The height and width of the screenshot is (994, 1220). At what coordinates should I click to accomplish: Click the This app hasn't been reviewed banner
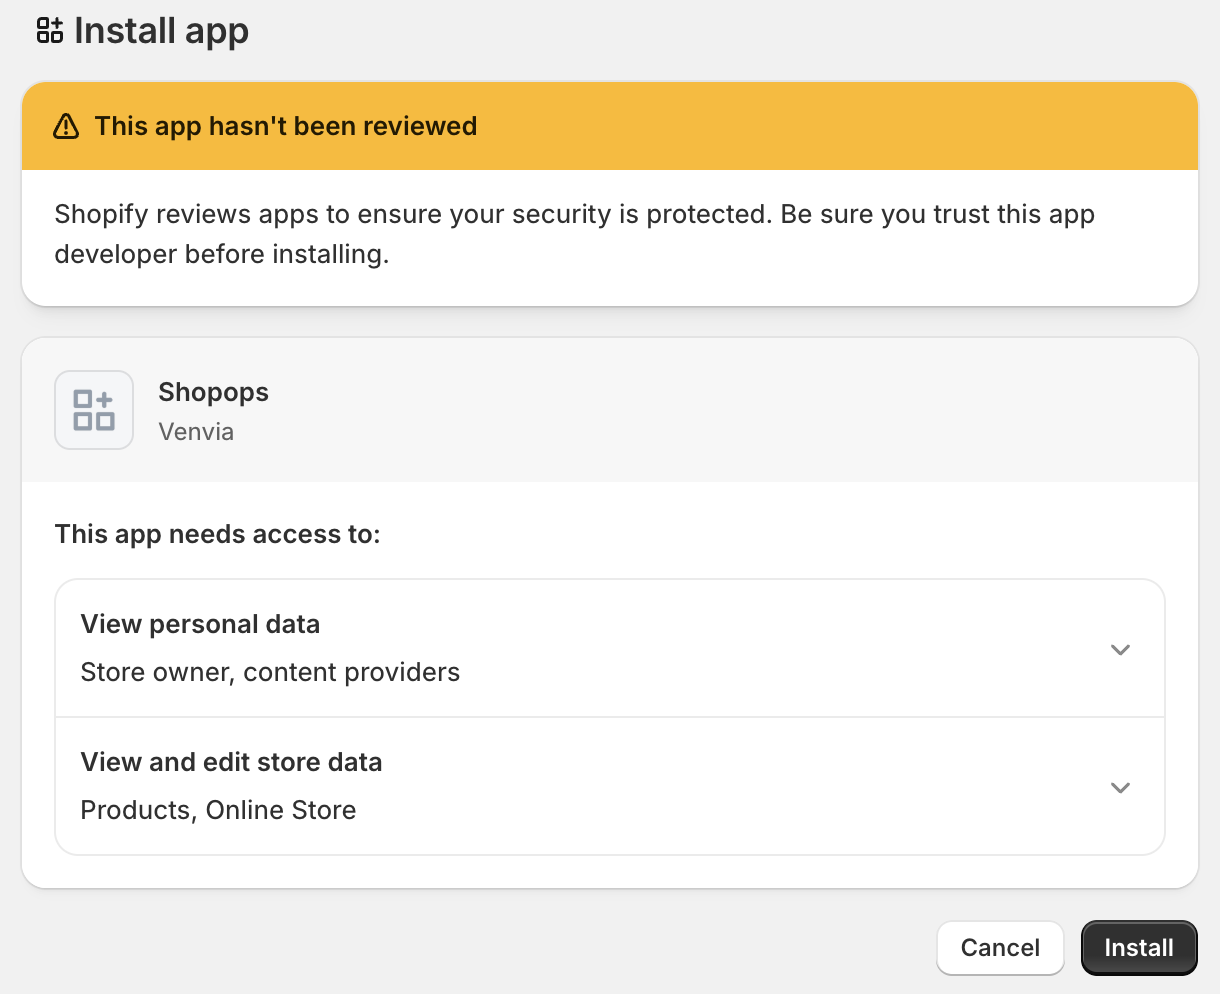pyautogui.click(x=286, y=126)
